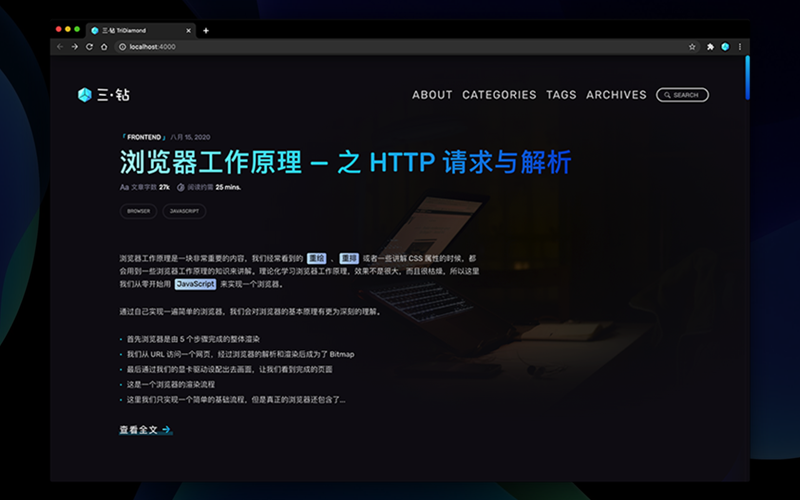Close the 三·钻 TriDiamond tab
The width and height of the screenshot is (800, 500).
click(189, 31)
